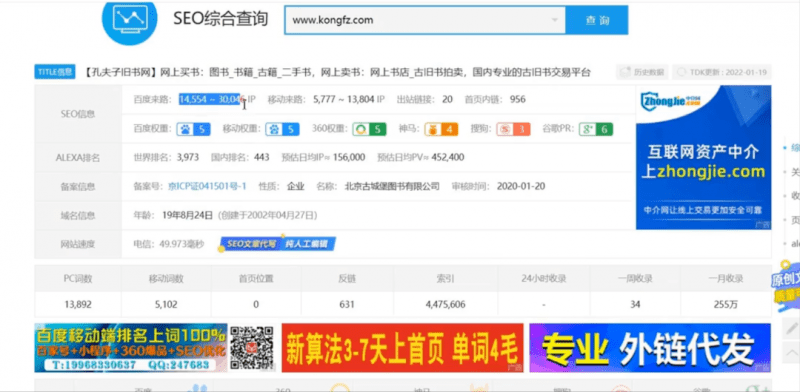The width and height of the screenshot is (800, 392).
Task: Open the domain input dropdown arrow
Action: point(555,20)
